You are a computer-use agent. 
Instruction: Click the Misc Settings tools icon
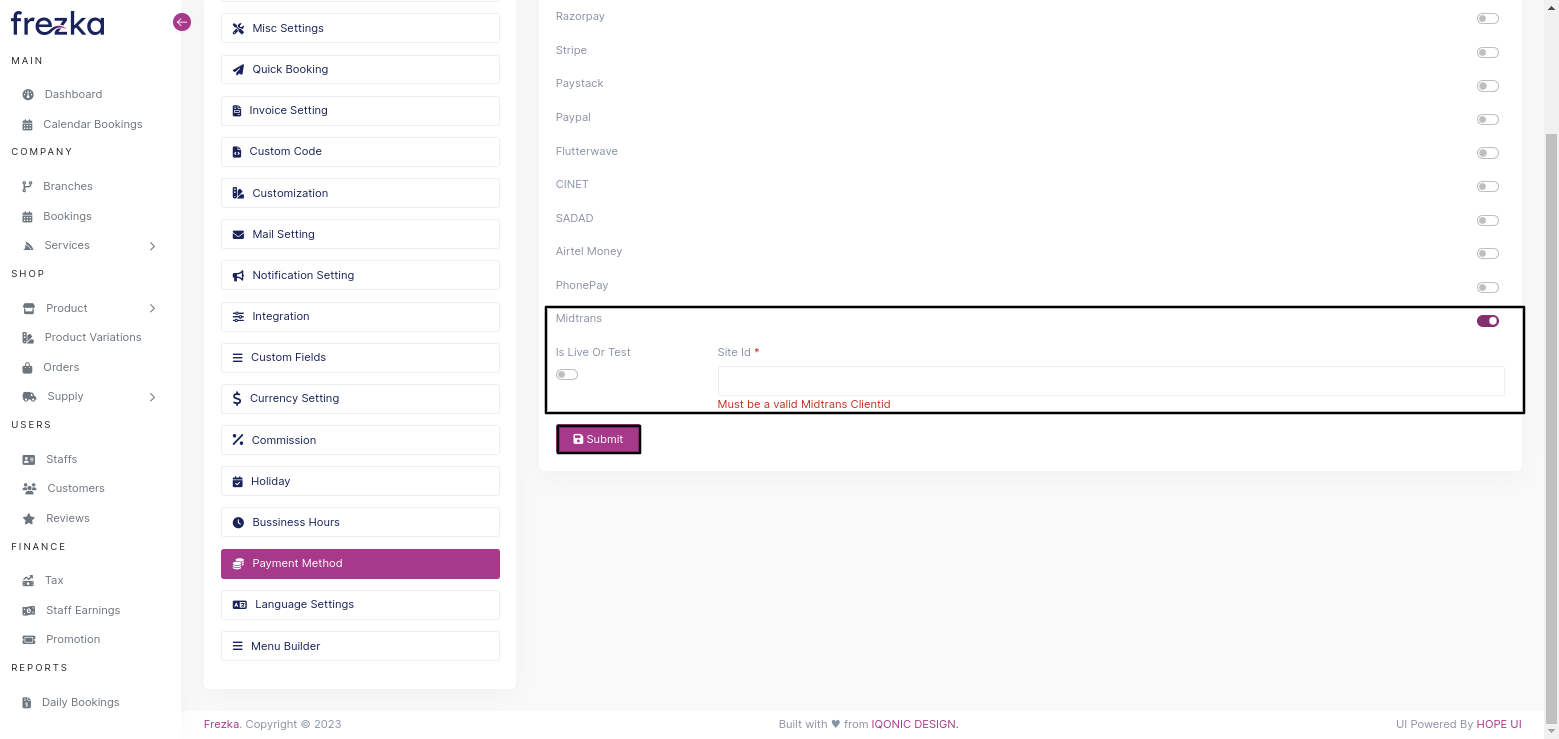coord(238,28)
